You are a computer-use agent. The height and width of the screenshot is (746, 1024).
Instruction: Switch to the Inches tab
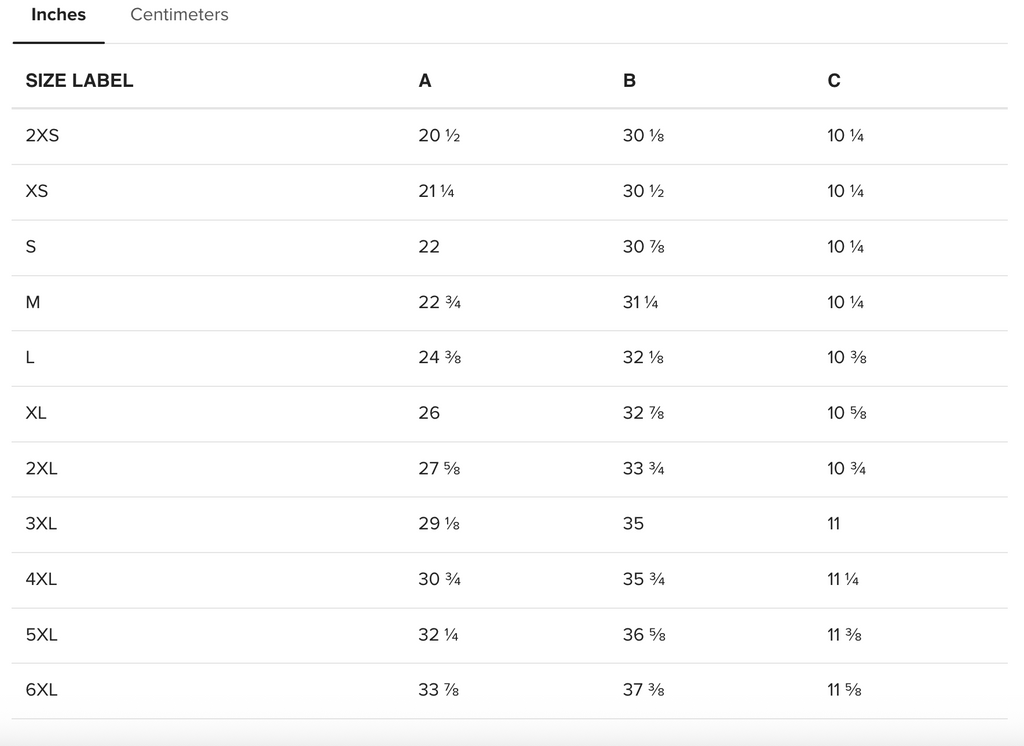click(58, 15)
